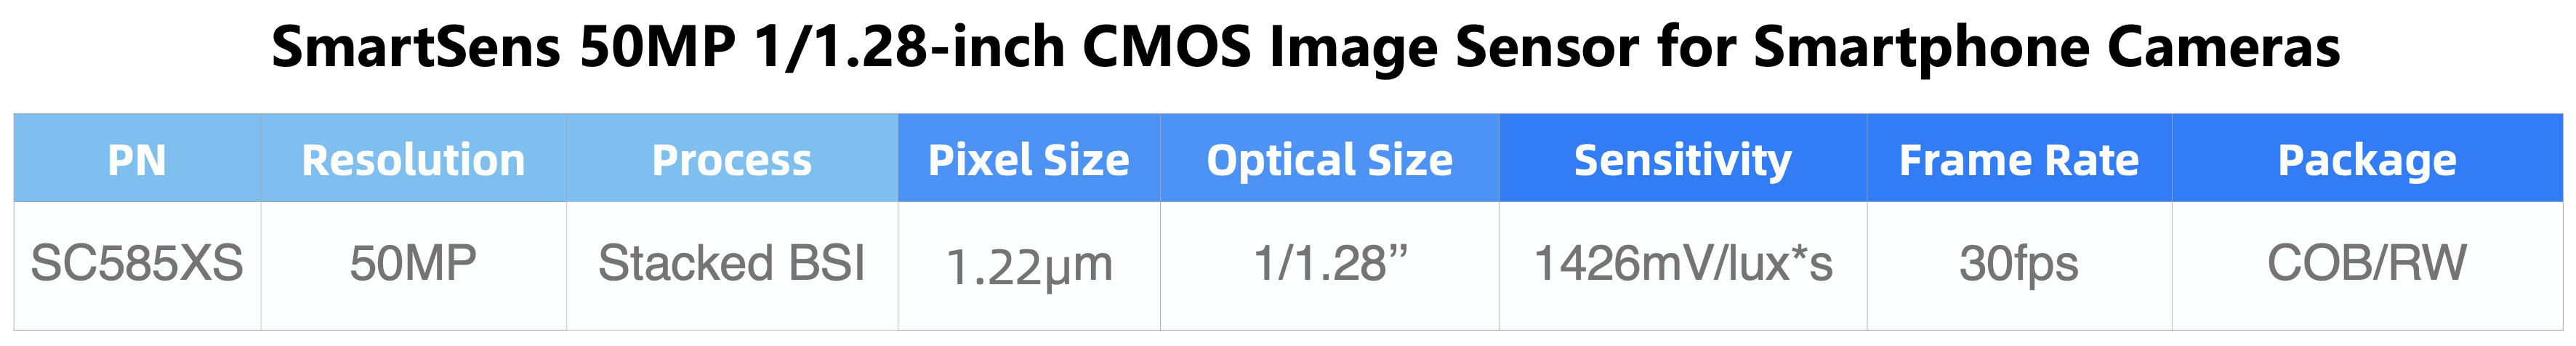Click the Package column header
The width and height of the screenshot is (2576, 346).
point(2366,160)
